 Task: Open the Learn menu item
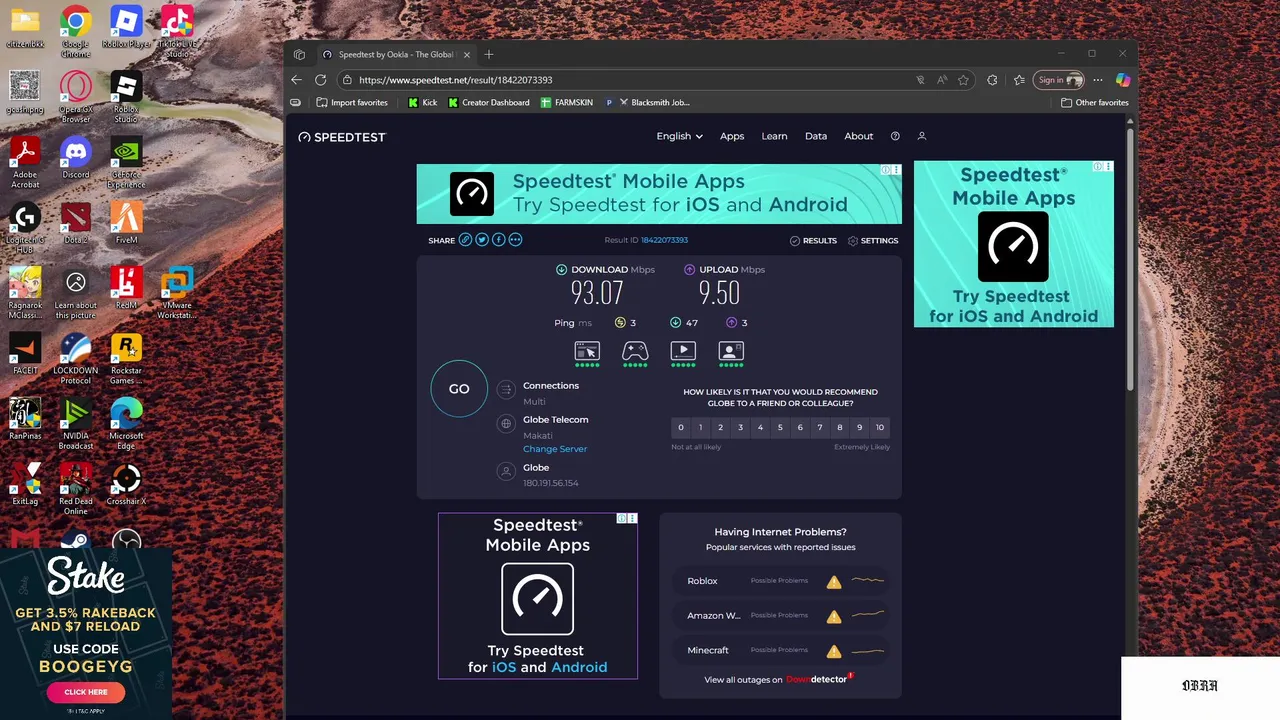coord(774,136)
